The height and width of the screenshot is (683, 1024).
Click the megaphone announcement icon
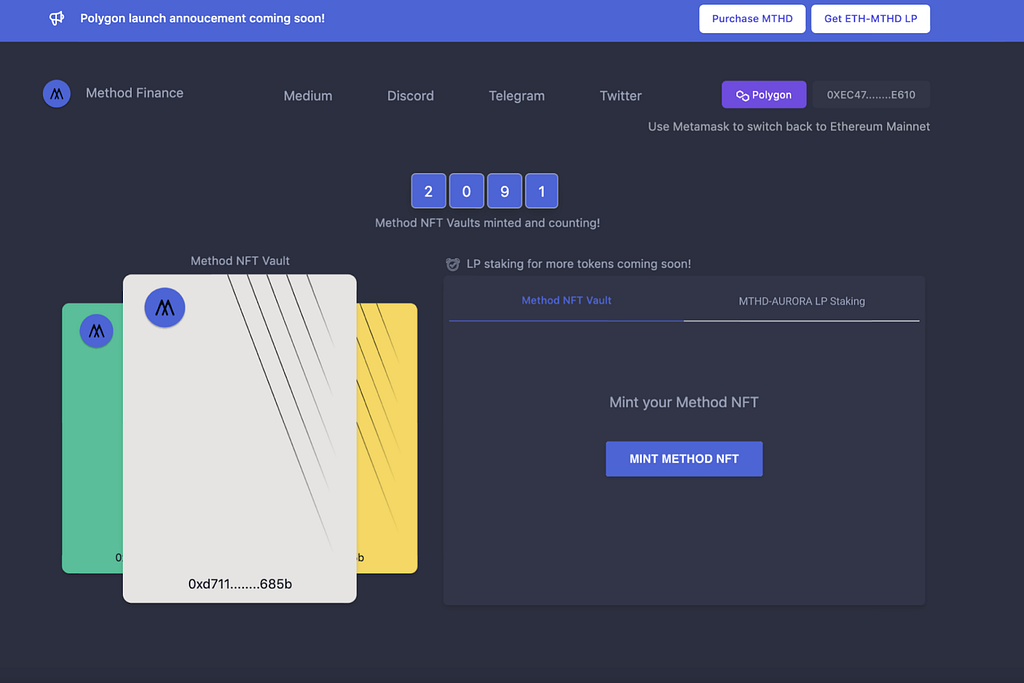click(x=57, y=18)
